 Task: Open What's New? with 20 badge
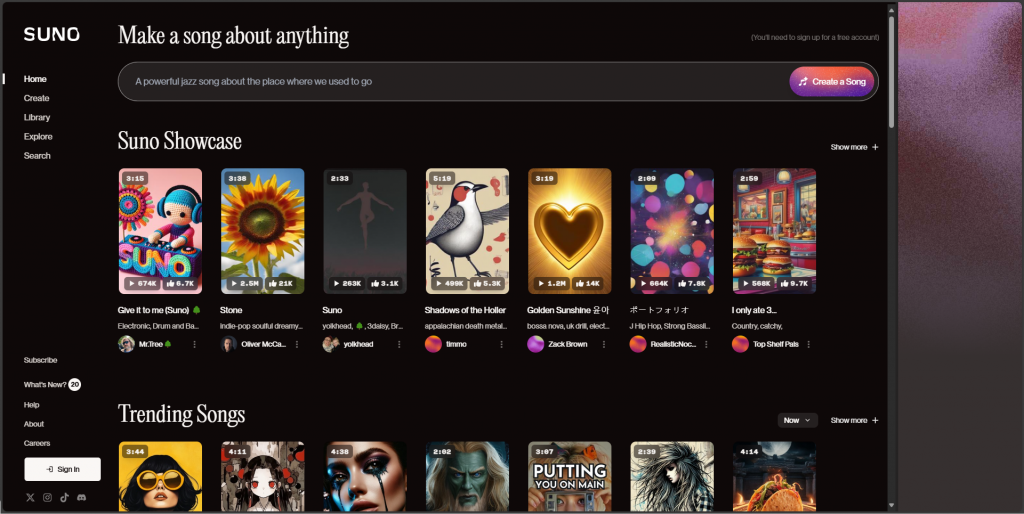[x=52, y=385]
